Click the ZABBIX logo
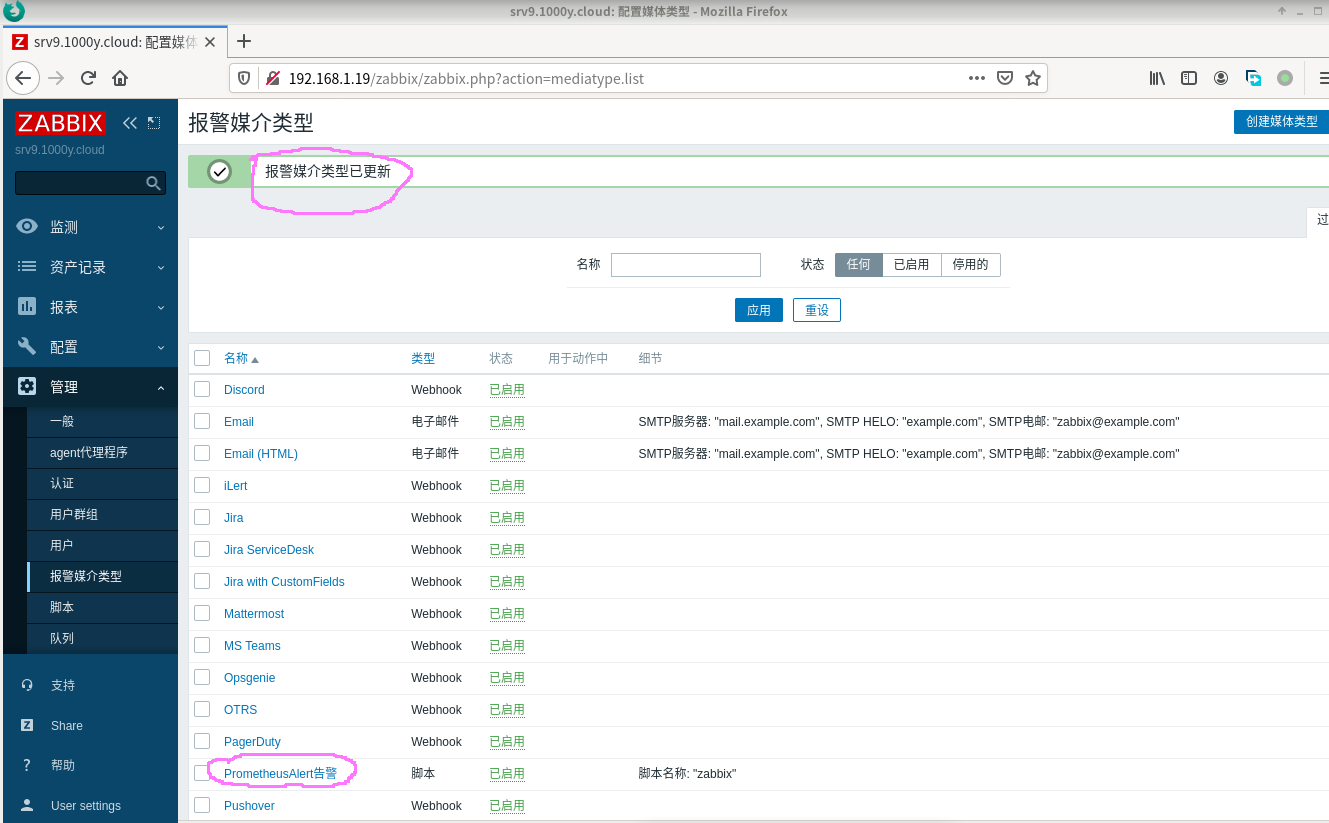 (60, 123)
